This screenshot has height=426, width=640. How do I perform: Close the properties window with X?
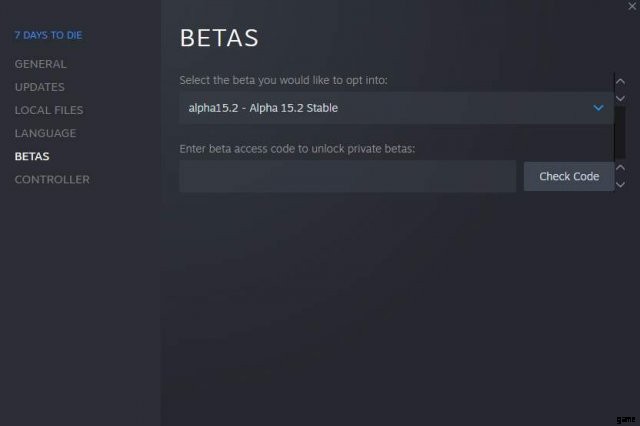coord(631,6)
